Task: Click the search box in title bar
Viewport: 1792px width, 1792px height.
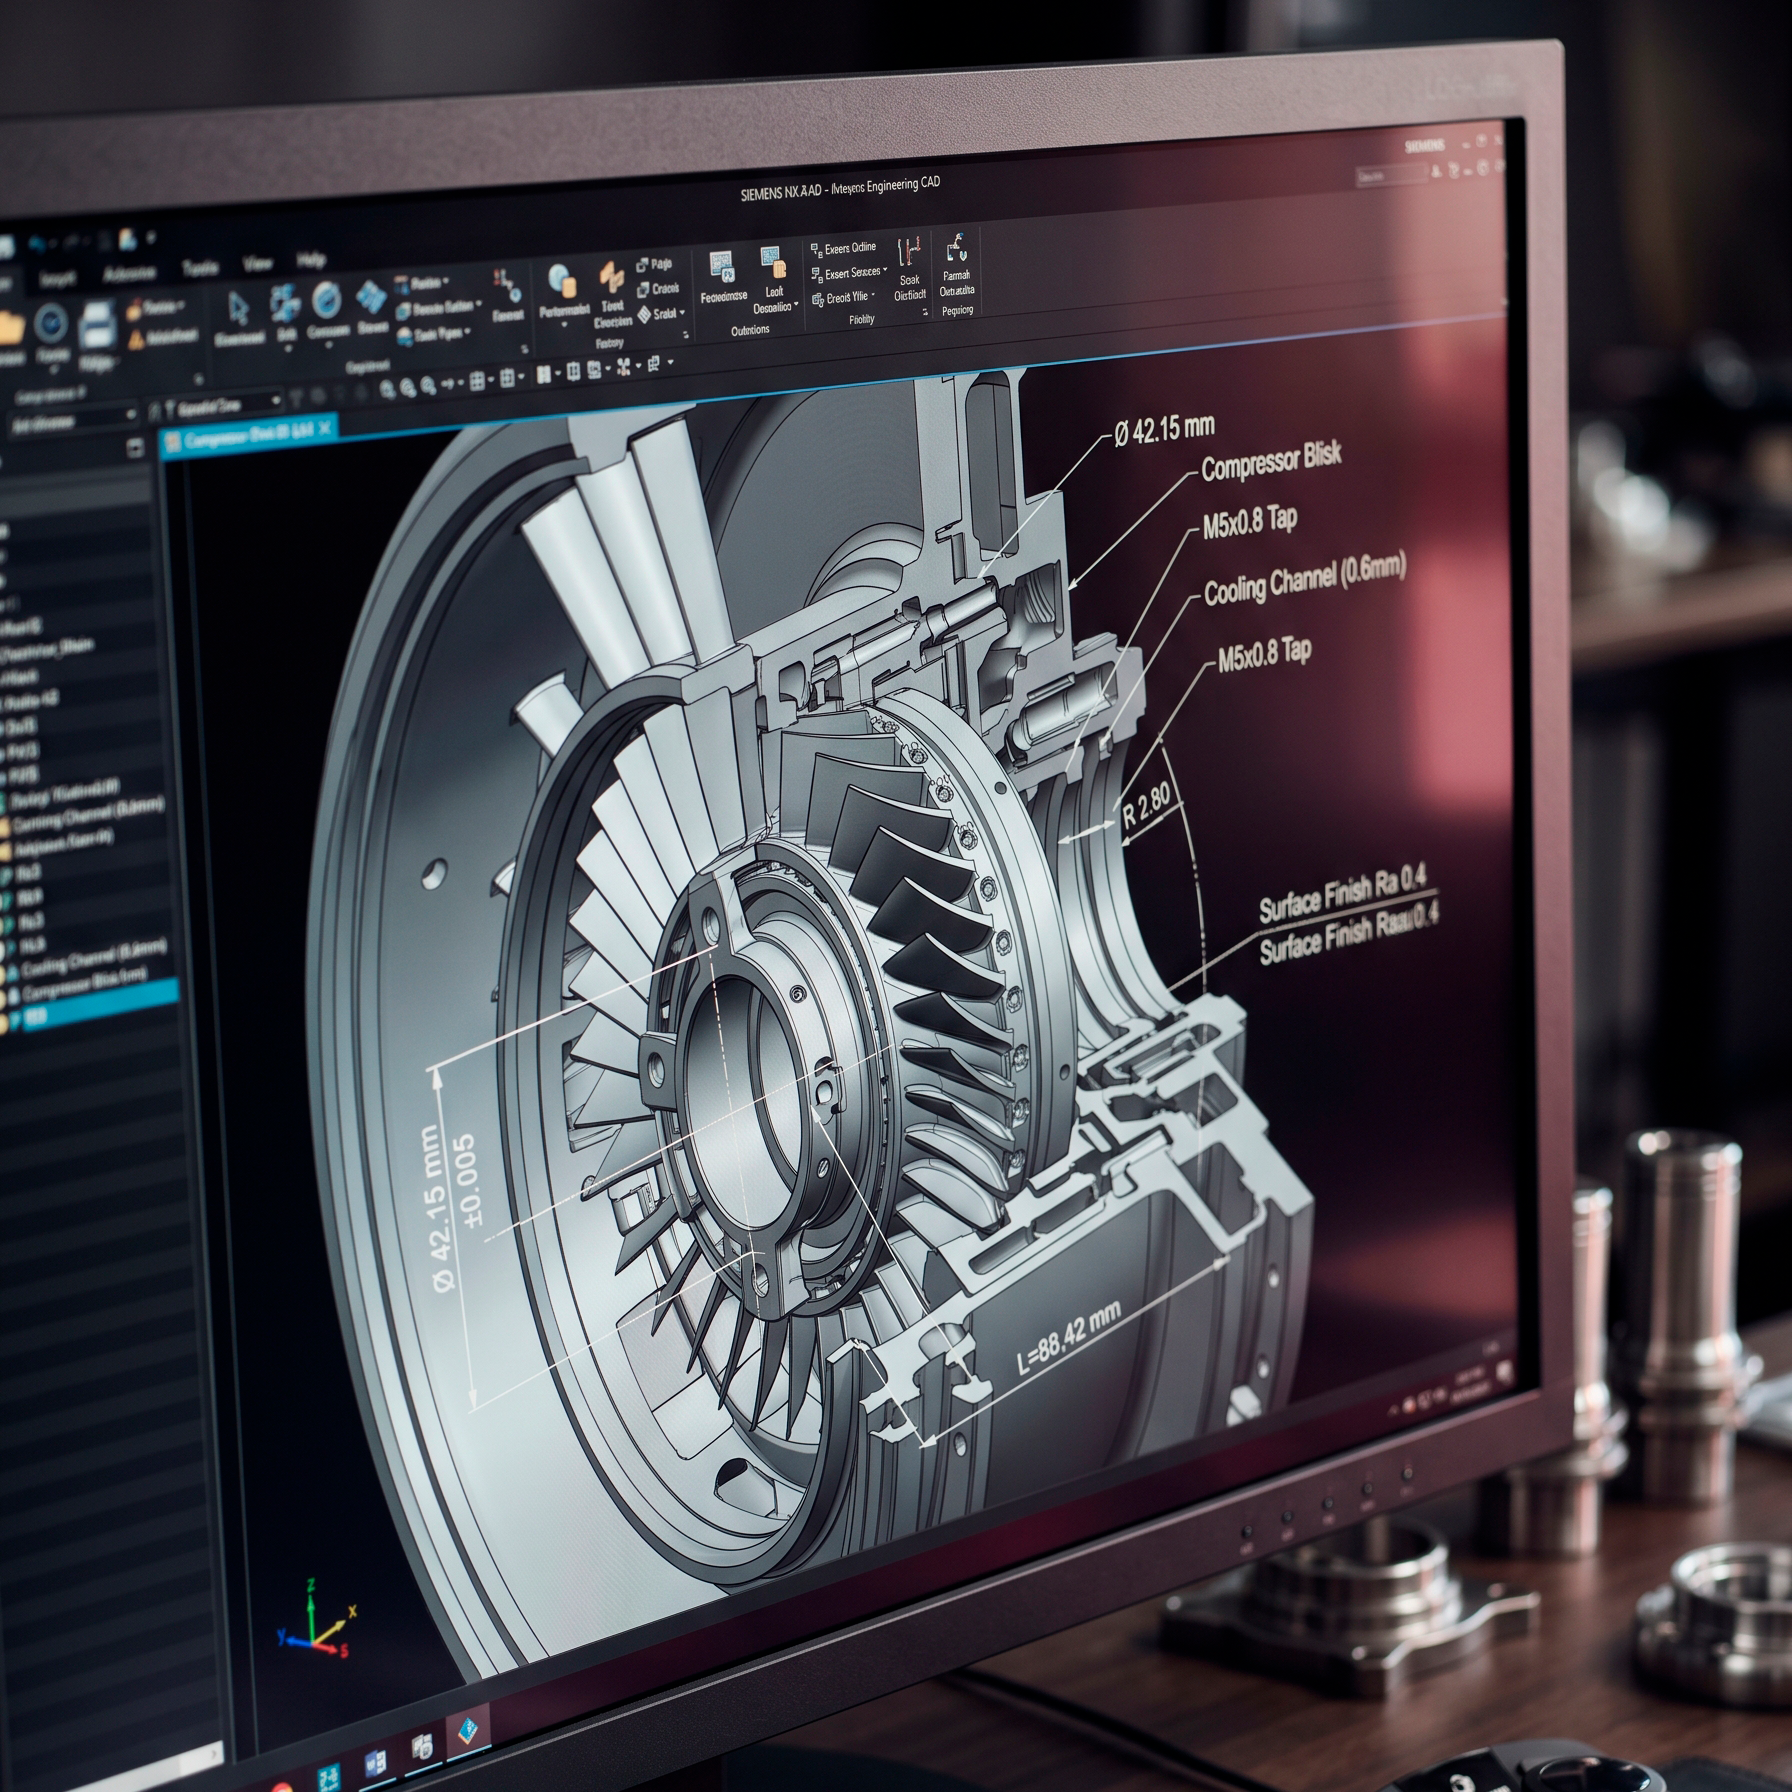Action: (1392, 175)
